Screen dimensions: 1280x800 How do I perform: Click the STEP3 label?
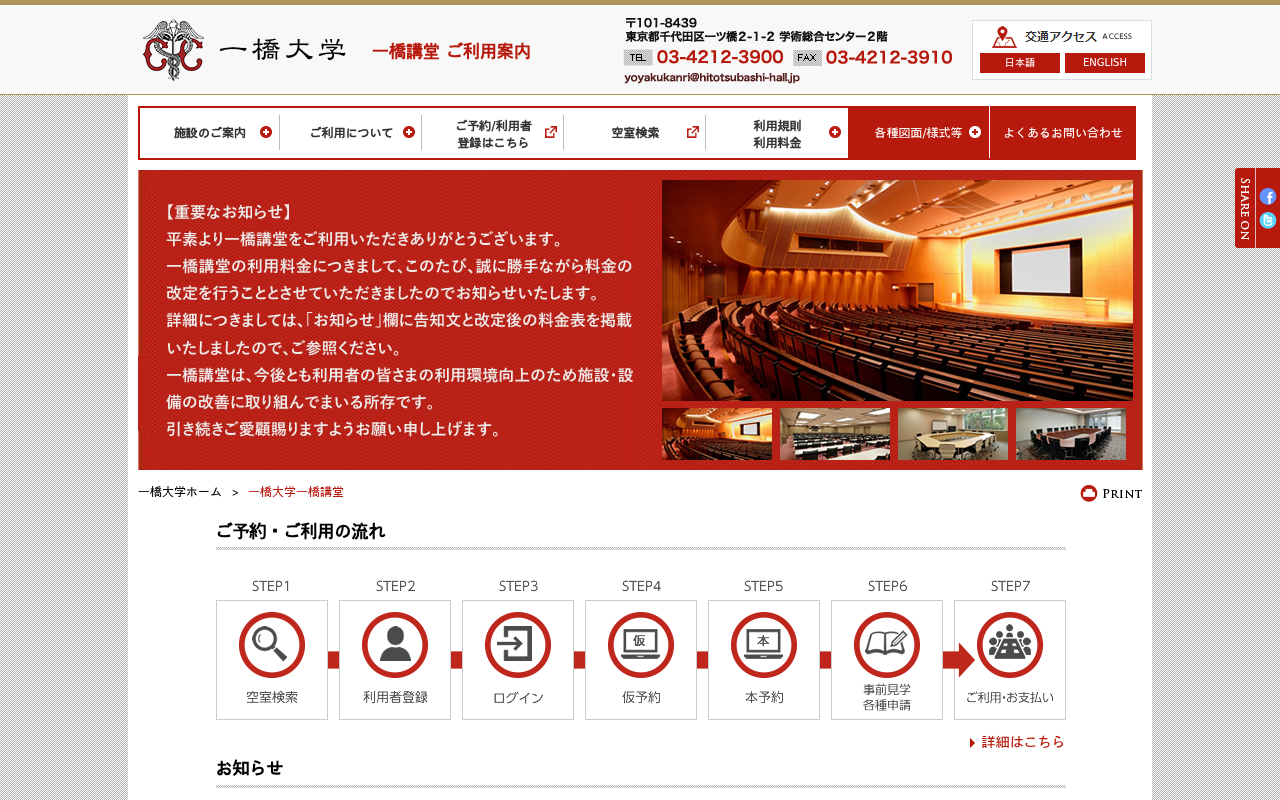[x=518, y=586]
